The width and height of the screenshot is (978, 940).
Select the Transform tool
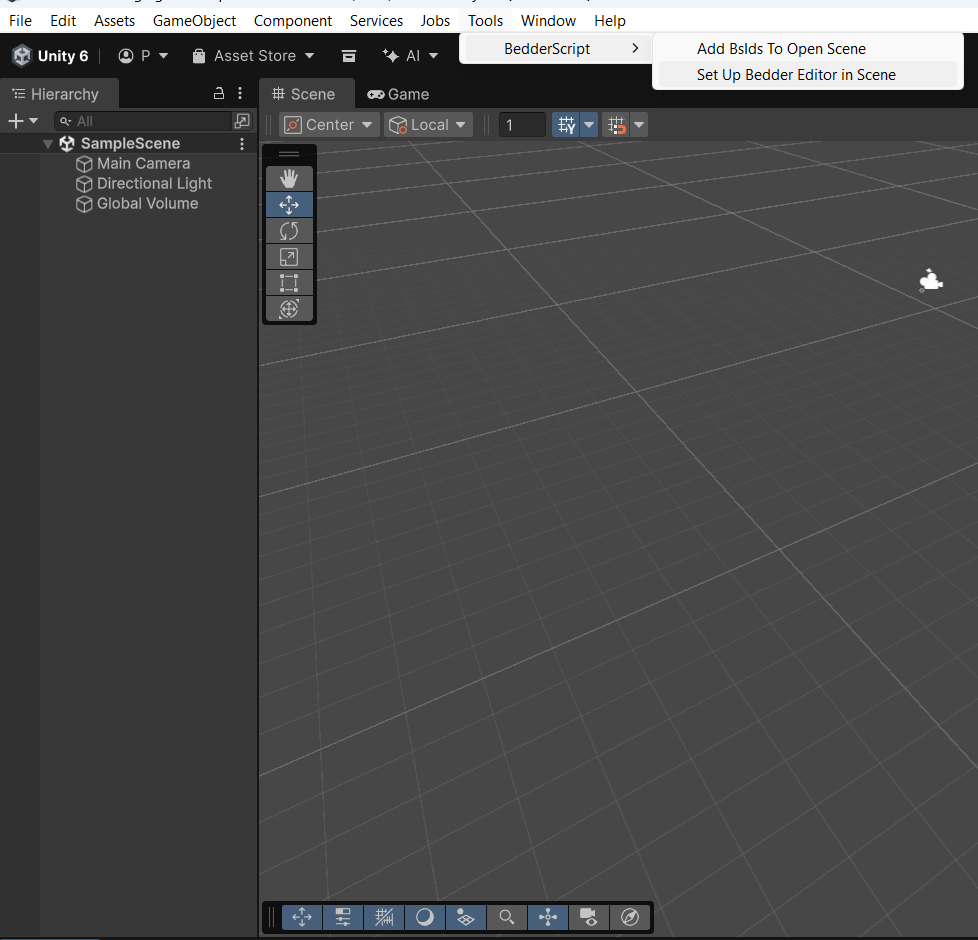289,309
